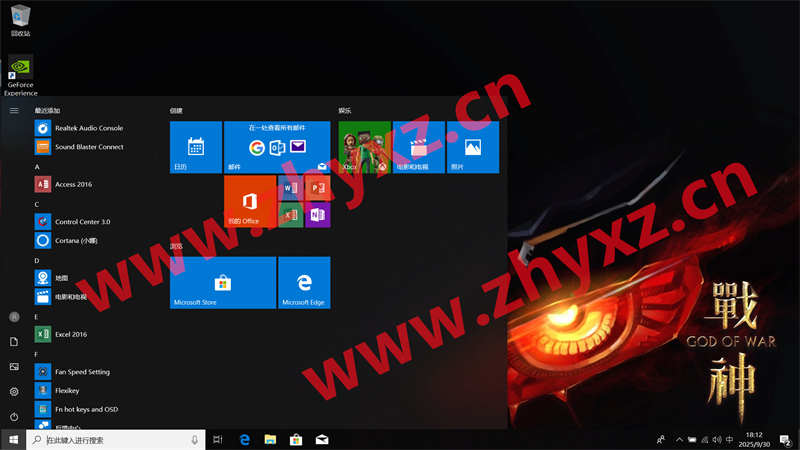Open the Action Center notifications icon
The width and height of the screenshot is (800, 450).
[x=785, y=439]
